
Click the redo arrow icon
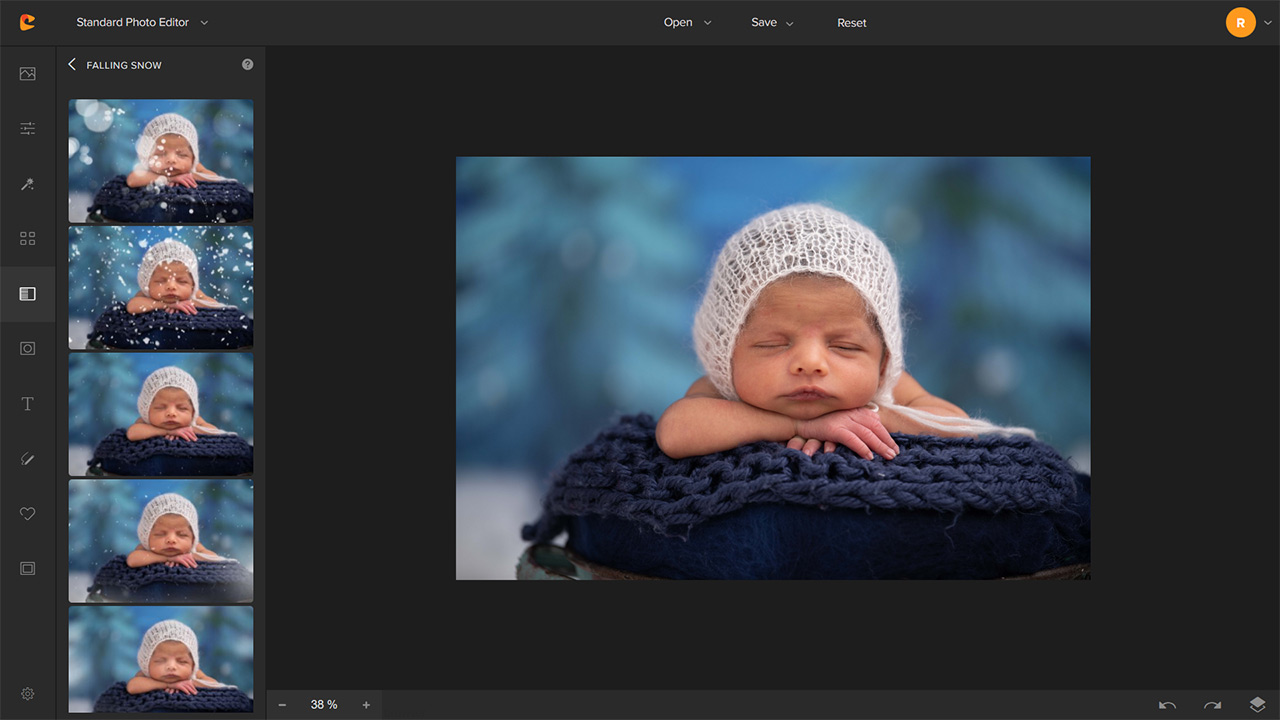(x=1212, y=705)
